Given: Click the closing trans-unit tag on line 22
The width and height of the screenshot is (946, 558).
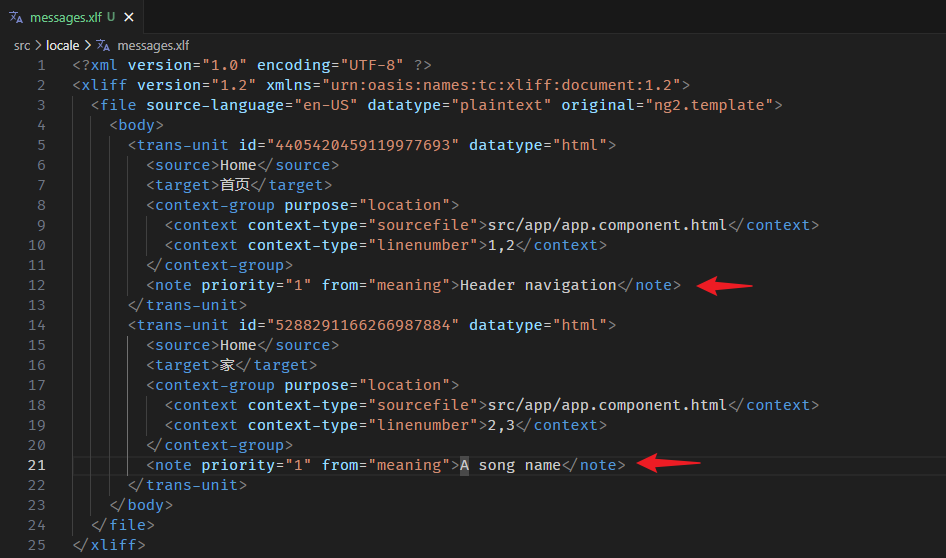Looking at the screenshot, I should pyautogui.click(x=188, y=485).
